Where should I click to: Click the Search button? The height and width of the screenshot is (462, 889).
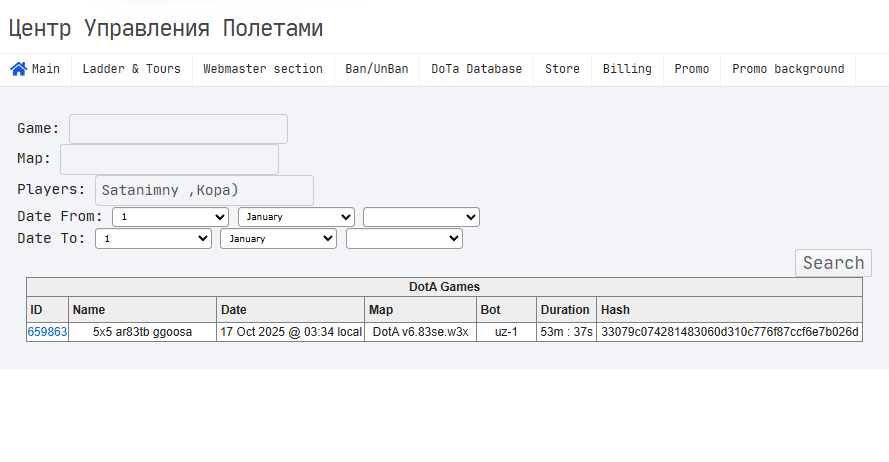[x=833, y=263]
